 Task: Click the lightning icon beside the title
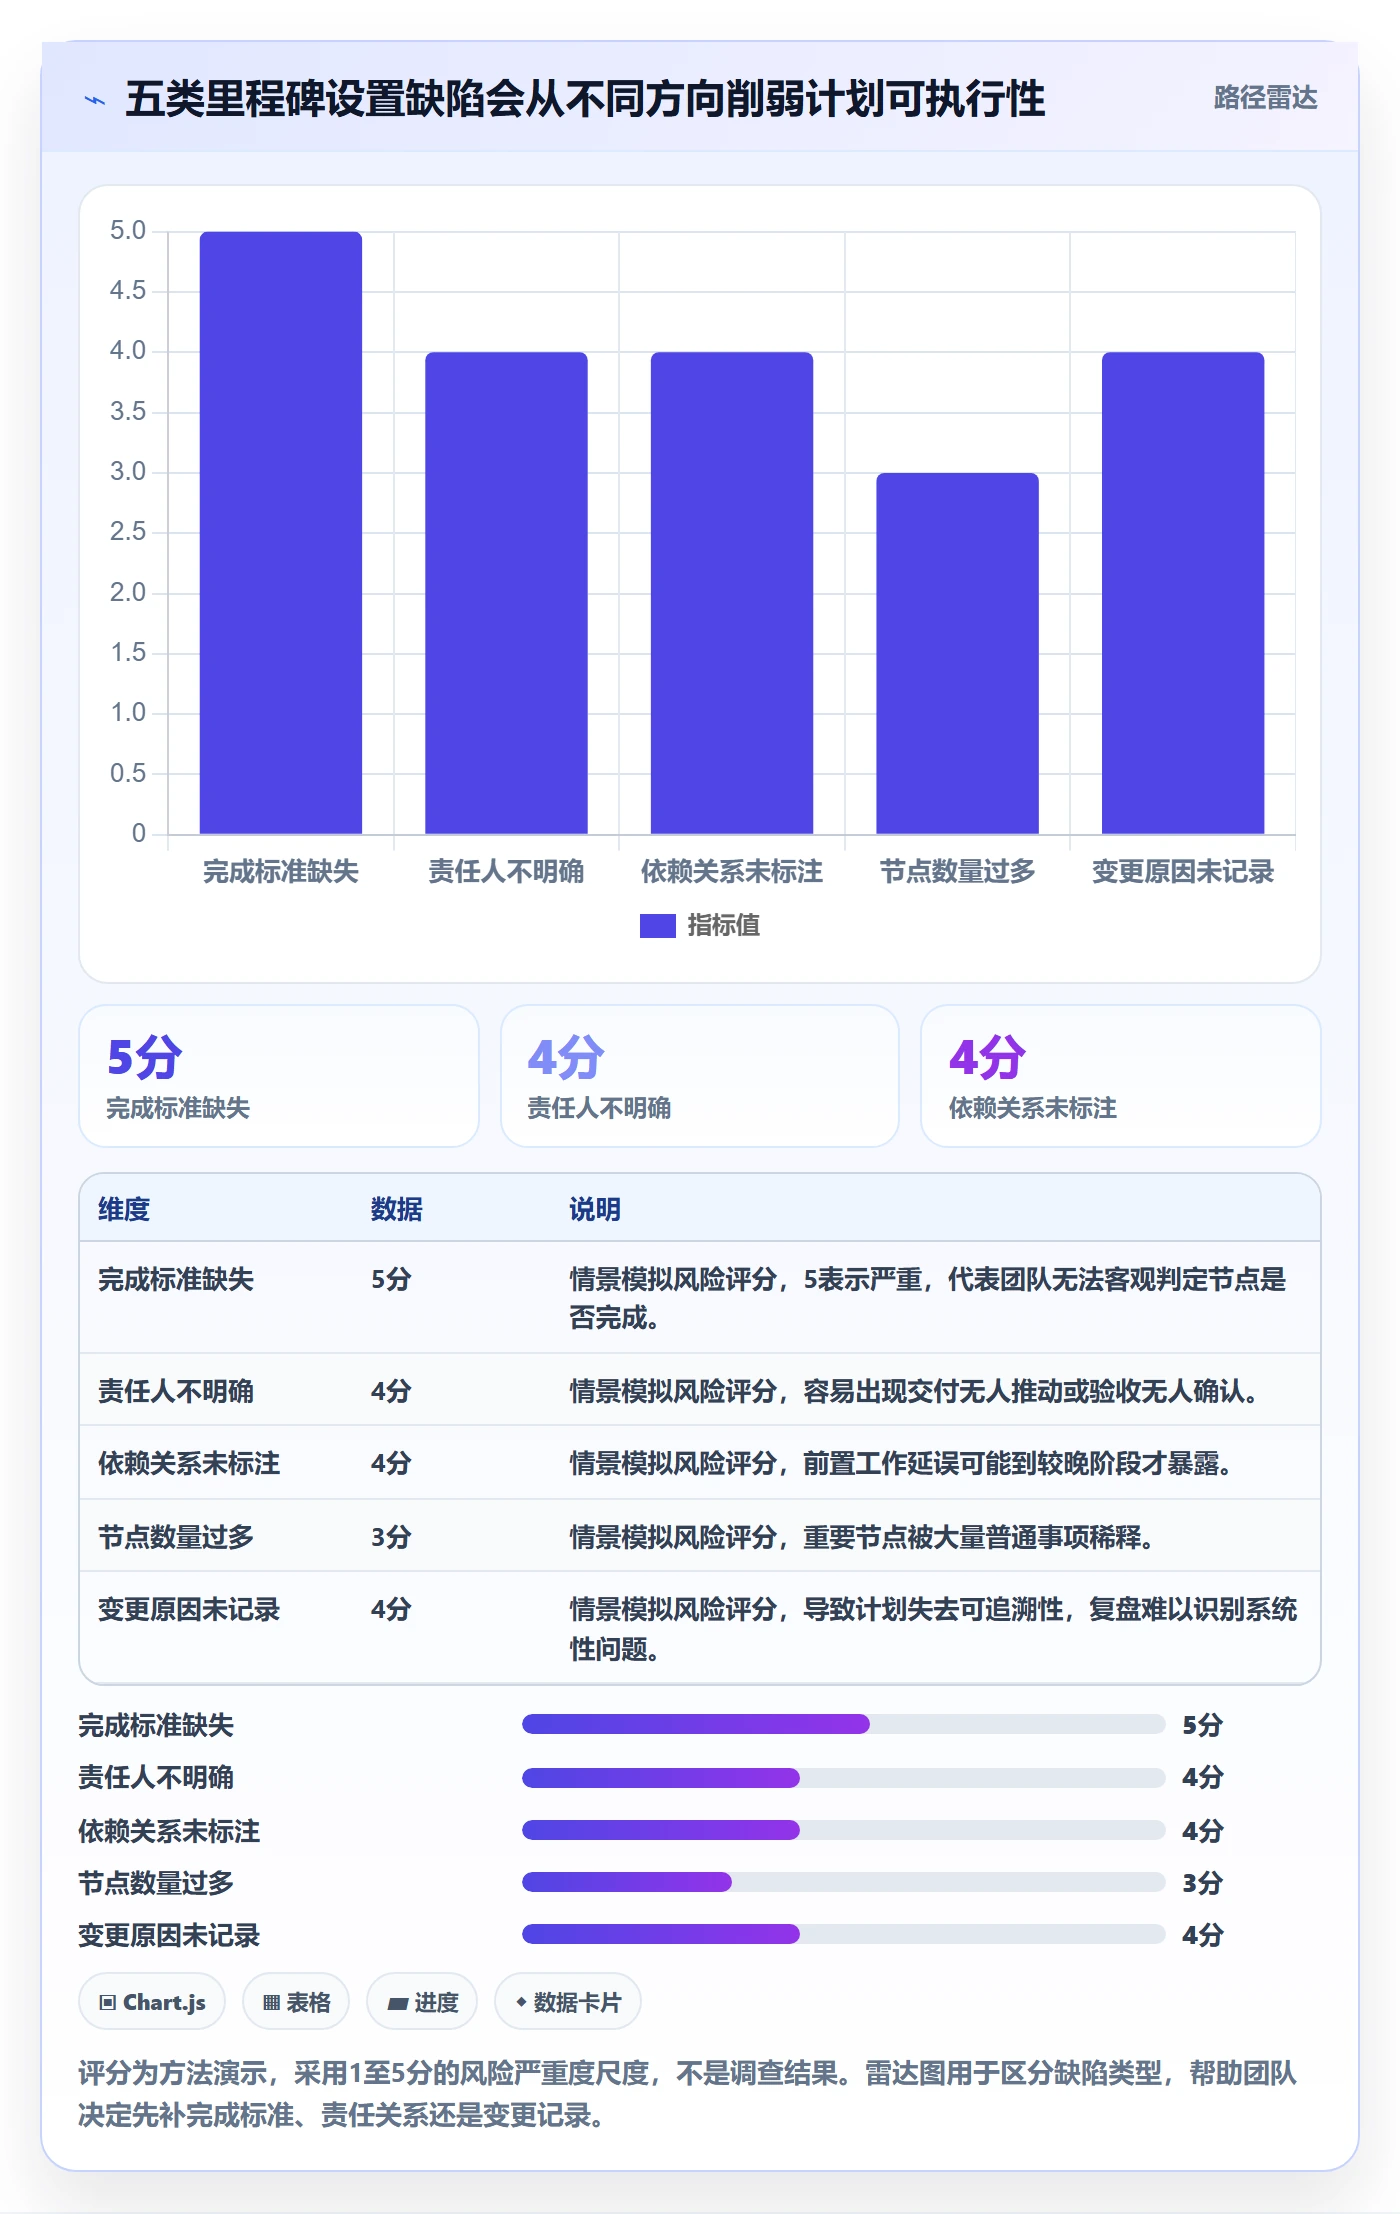click(95, 99)
